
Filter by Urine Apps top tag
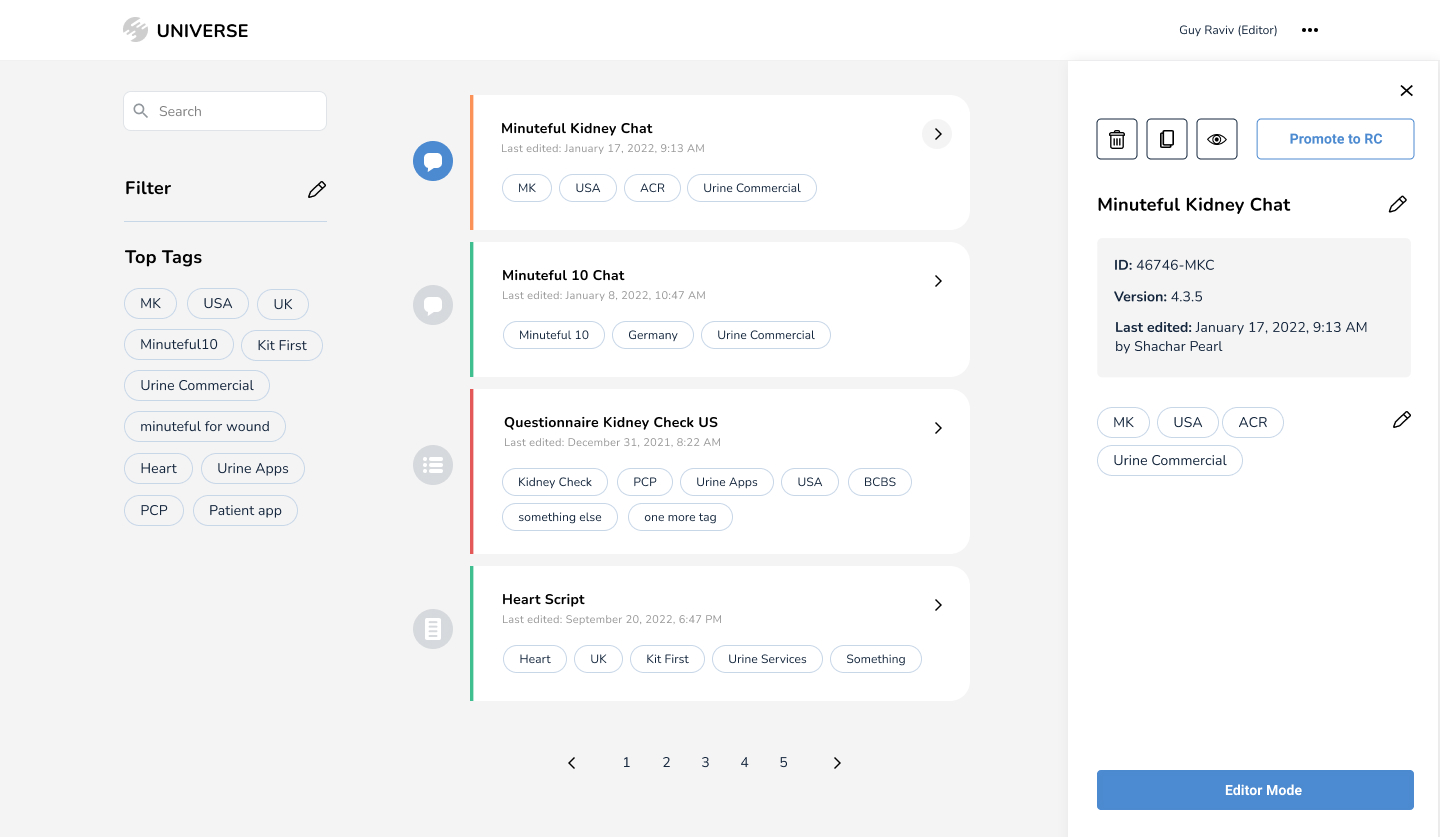252,468
